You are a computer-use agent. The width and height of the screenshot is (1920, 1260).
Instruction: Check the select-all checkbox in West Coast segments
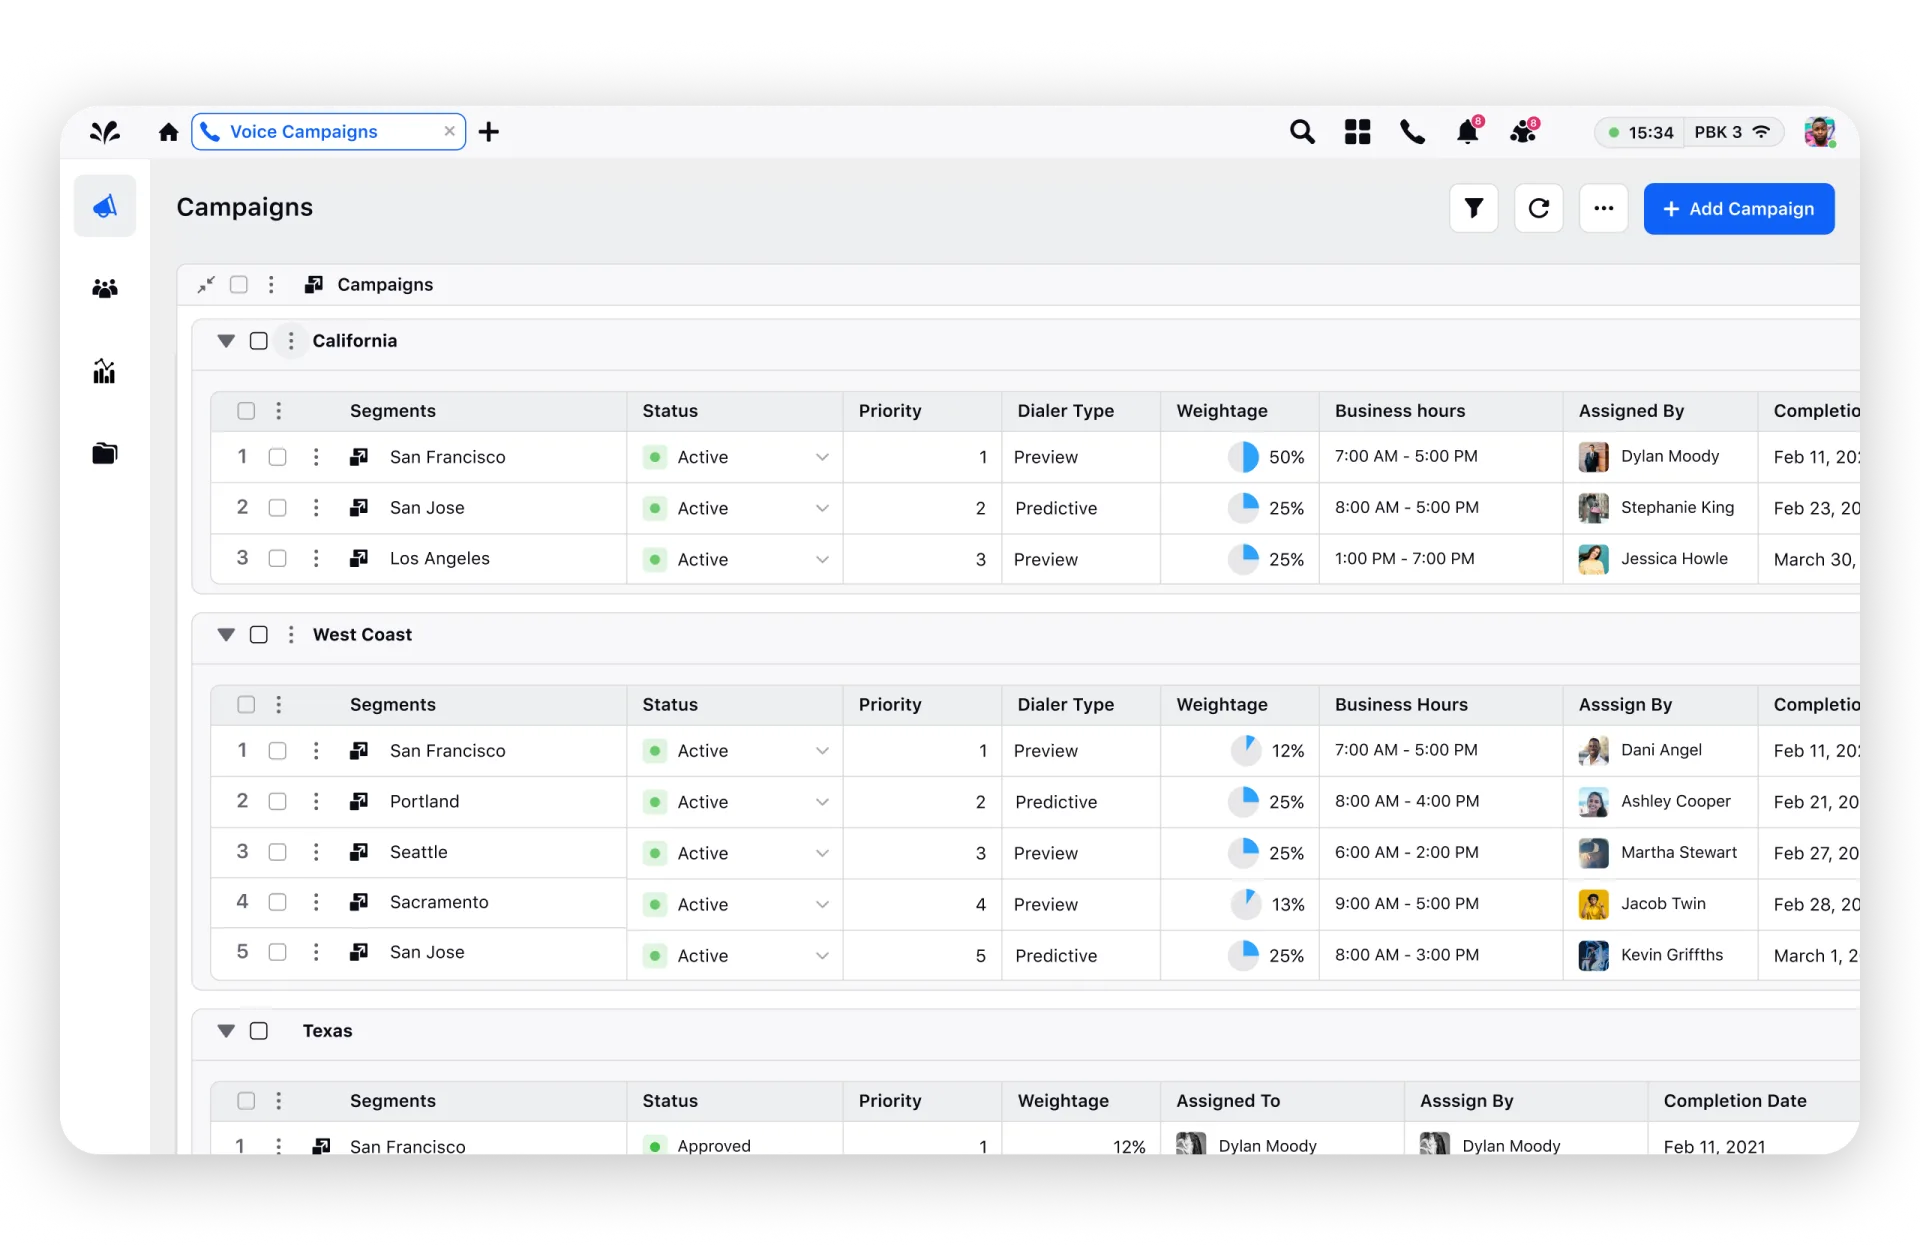coord(246,704)
